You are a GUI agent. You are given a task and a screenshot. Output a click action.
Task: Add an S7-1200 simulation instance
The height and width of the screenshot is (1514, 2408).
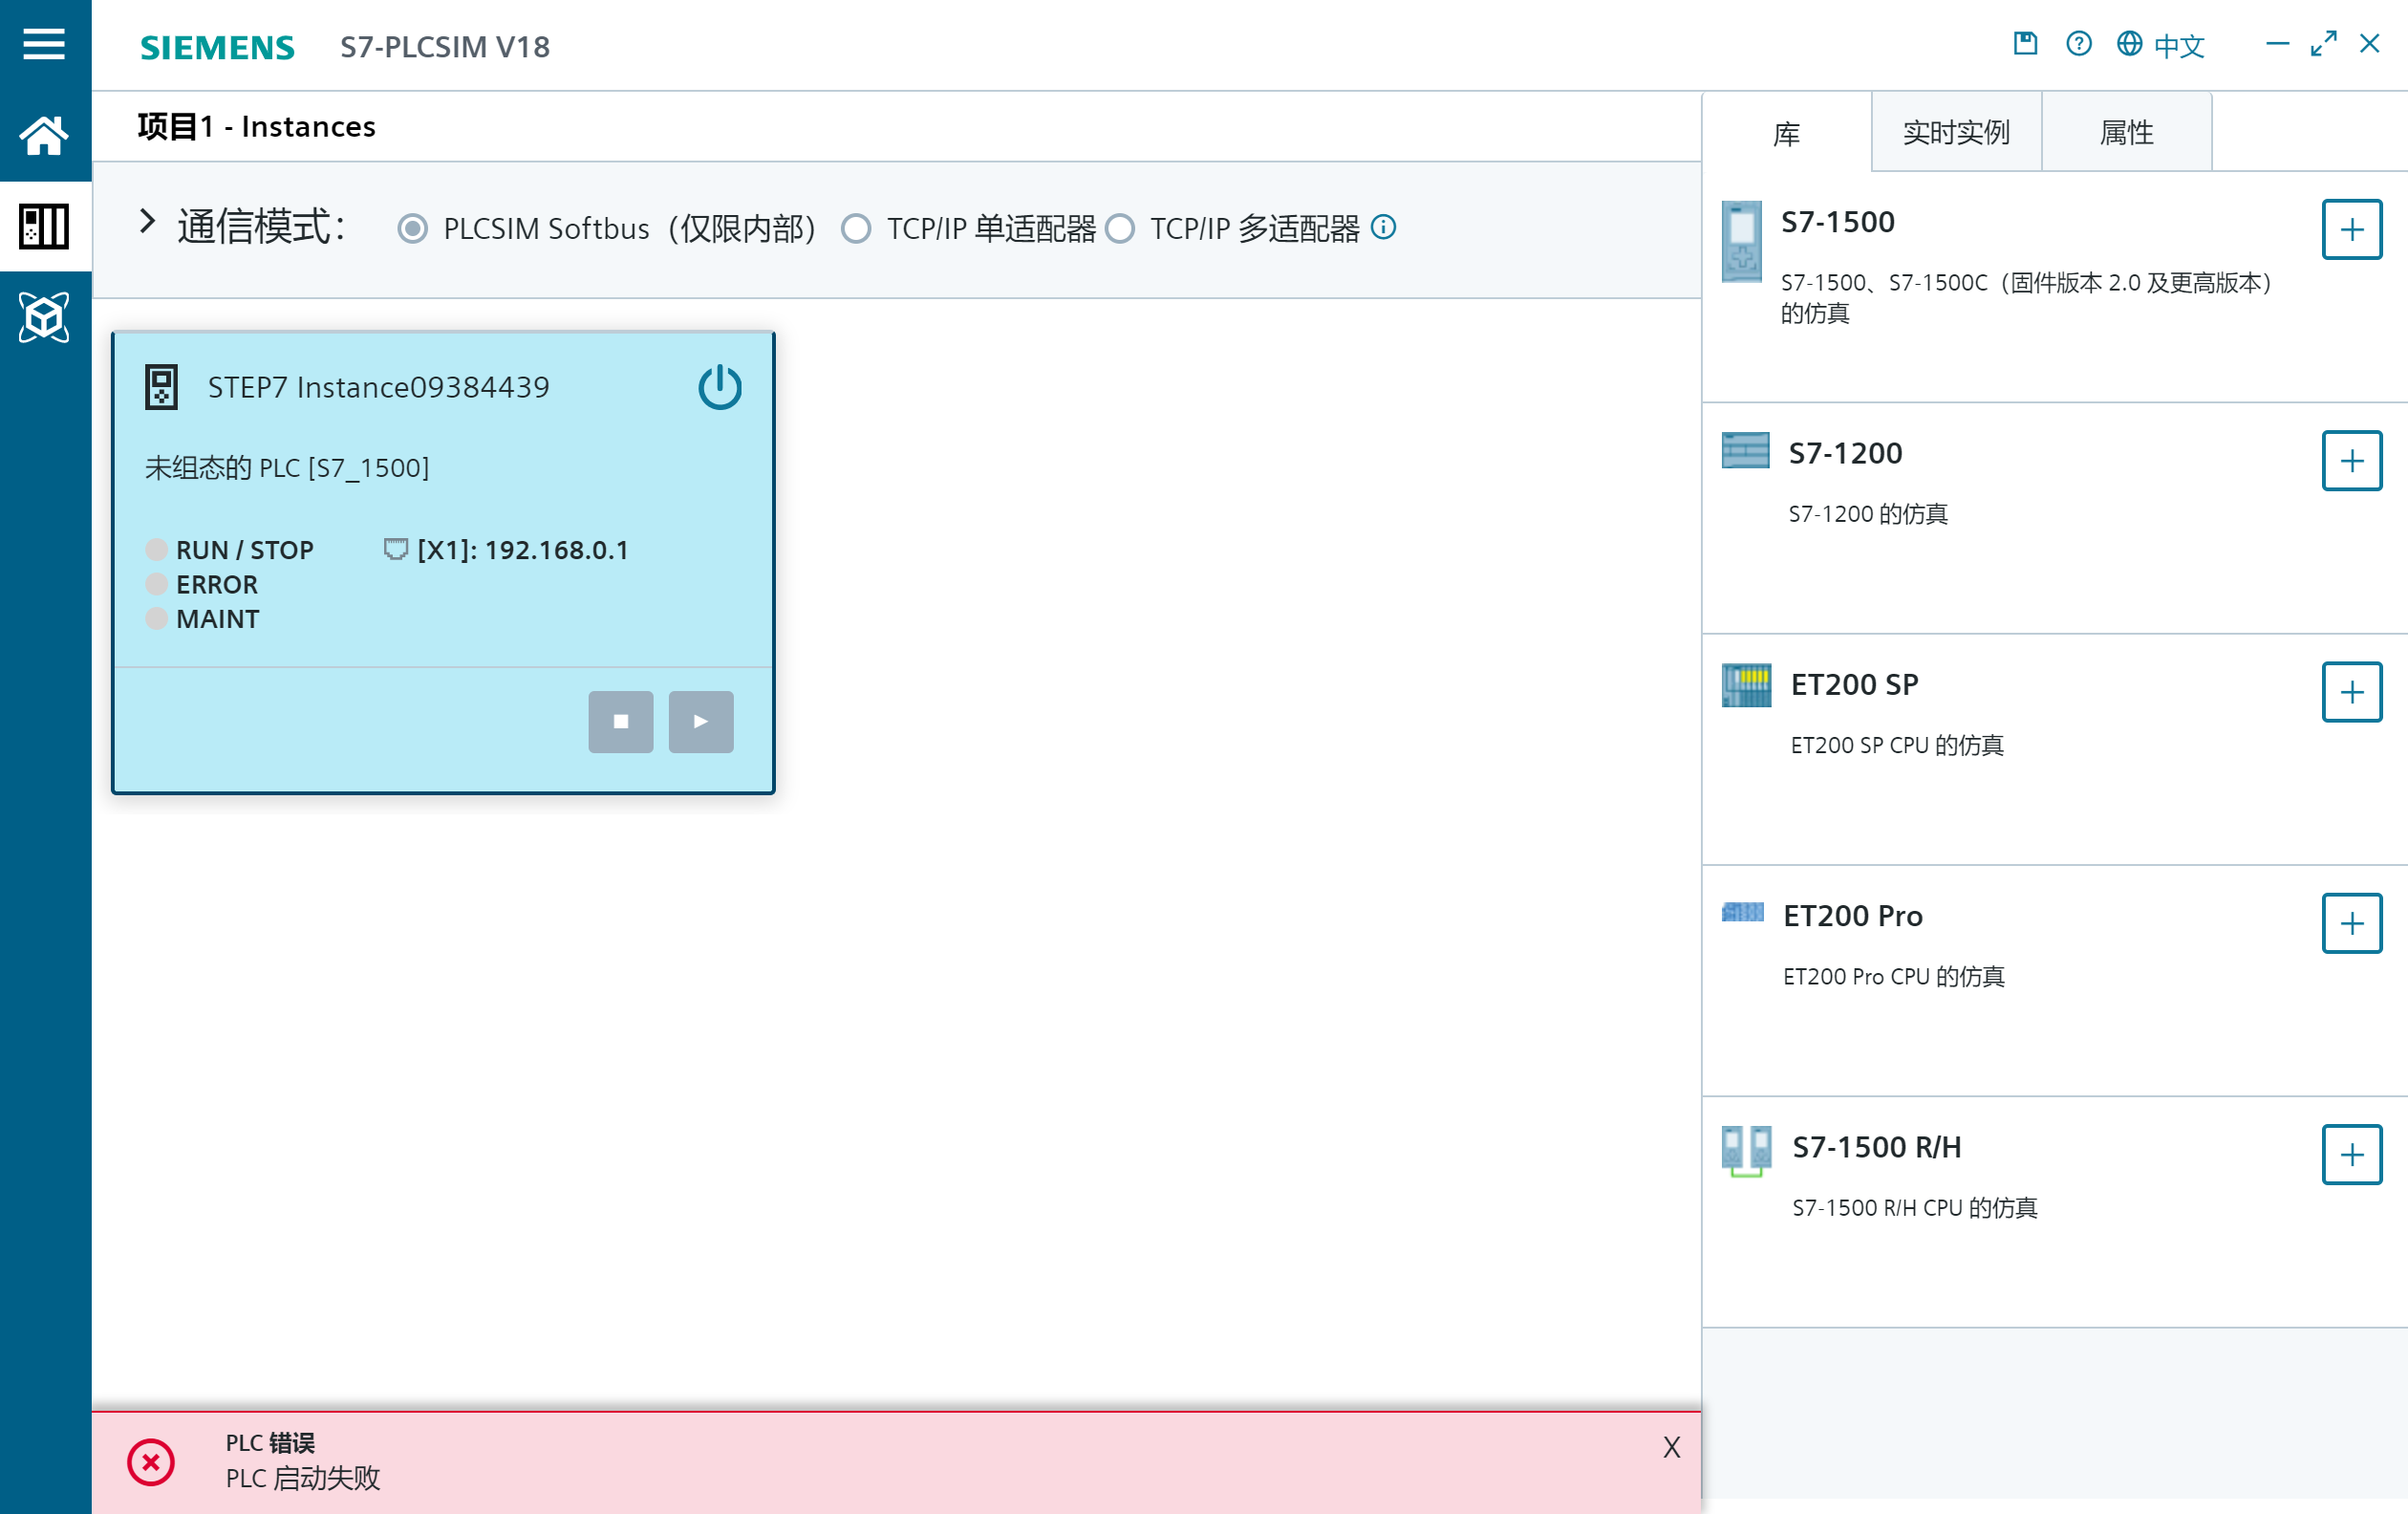[2350, 461]
